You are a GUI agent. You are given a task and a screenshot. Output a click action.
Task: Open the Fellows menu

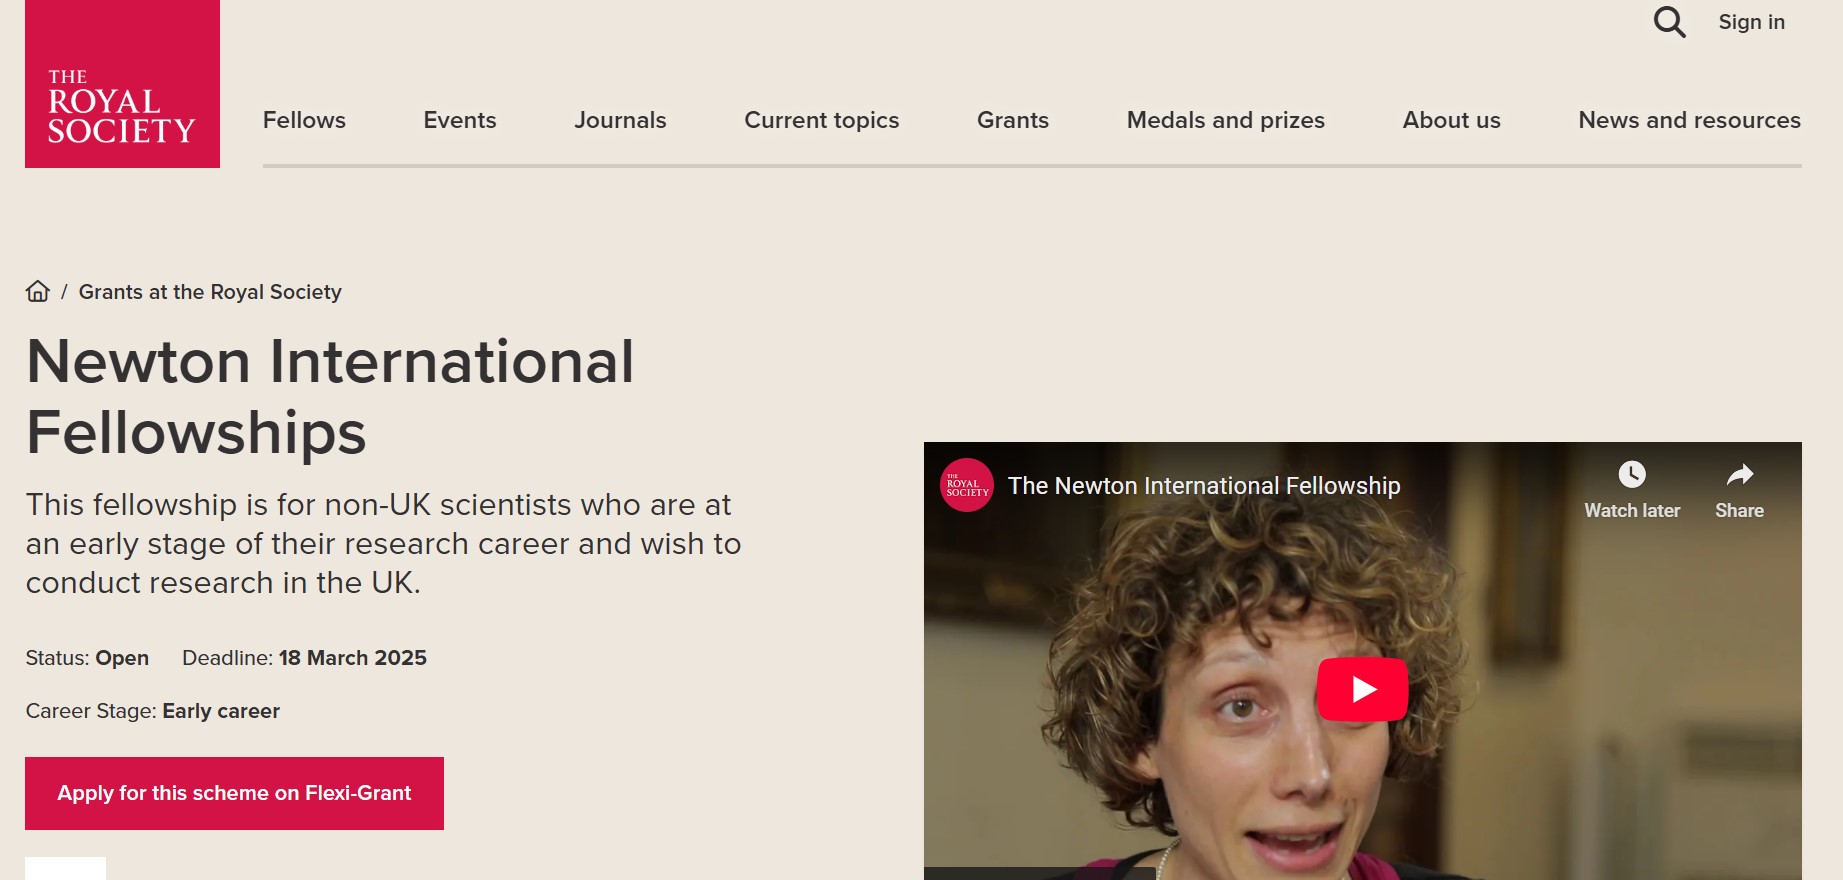click(x=304, y=120)
